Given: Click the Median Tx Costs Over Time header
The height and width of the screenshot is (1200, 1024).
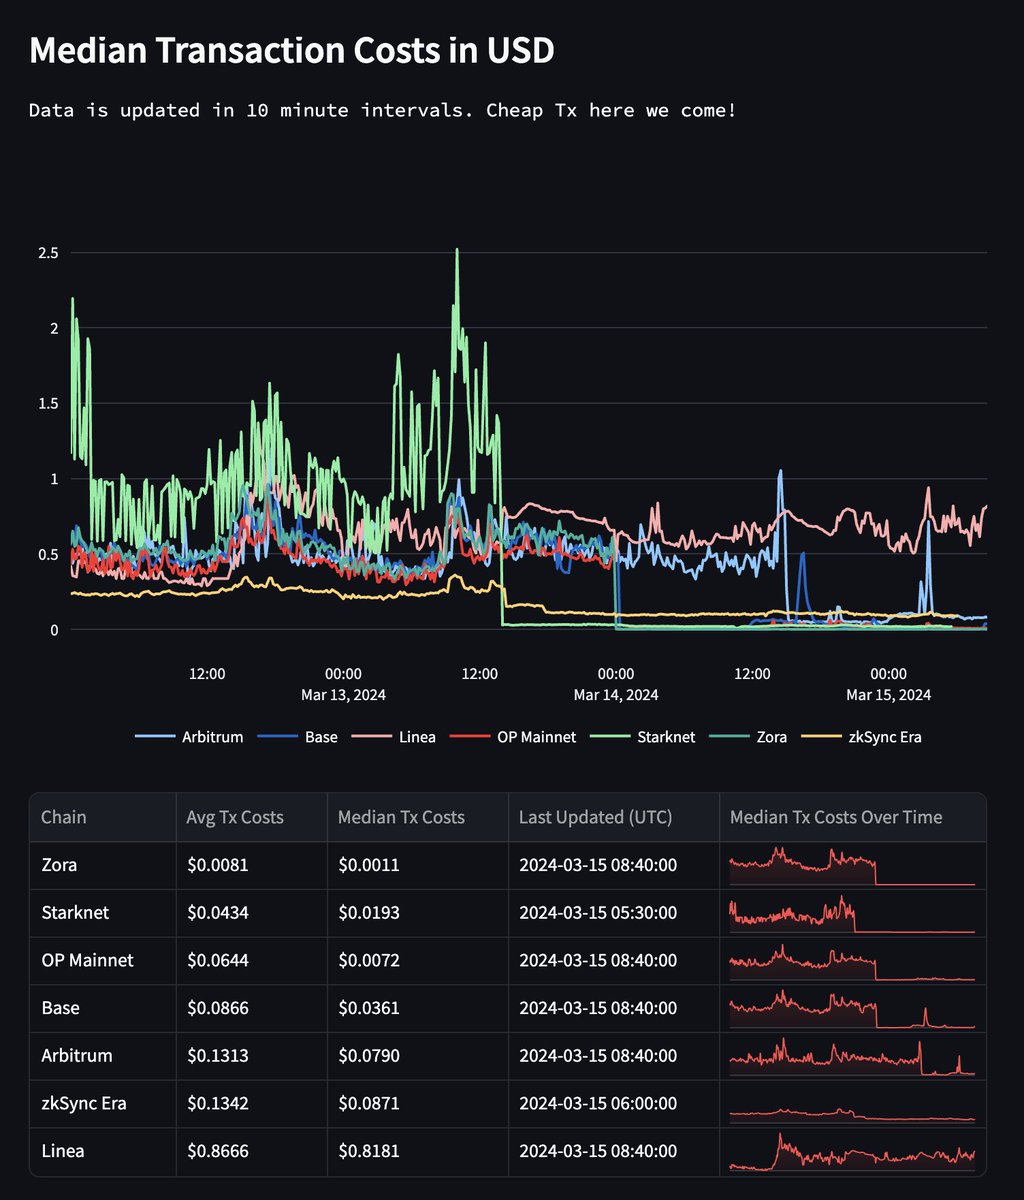Looking at the screenshot, I should click(x=850, y=817).
